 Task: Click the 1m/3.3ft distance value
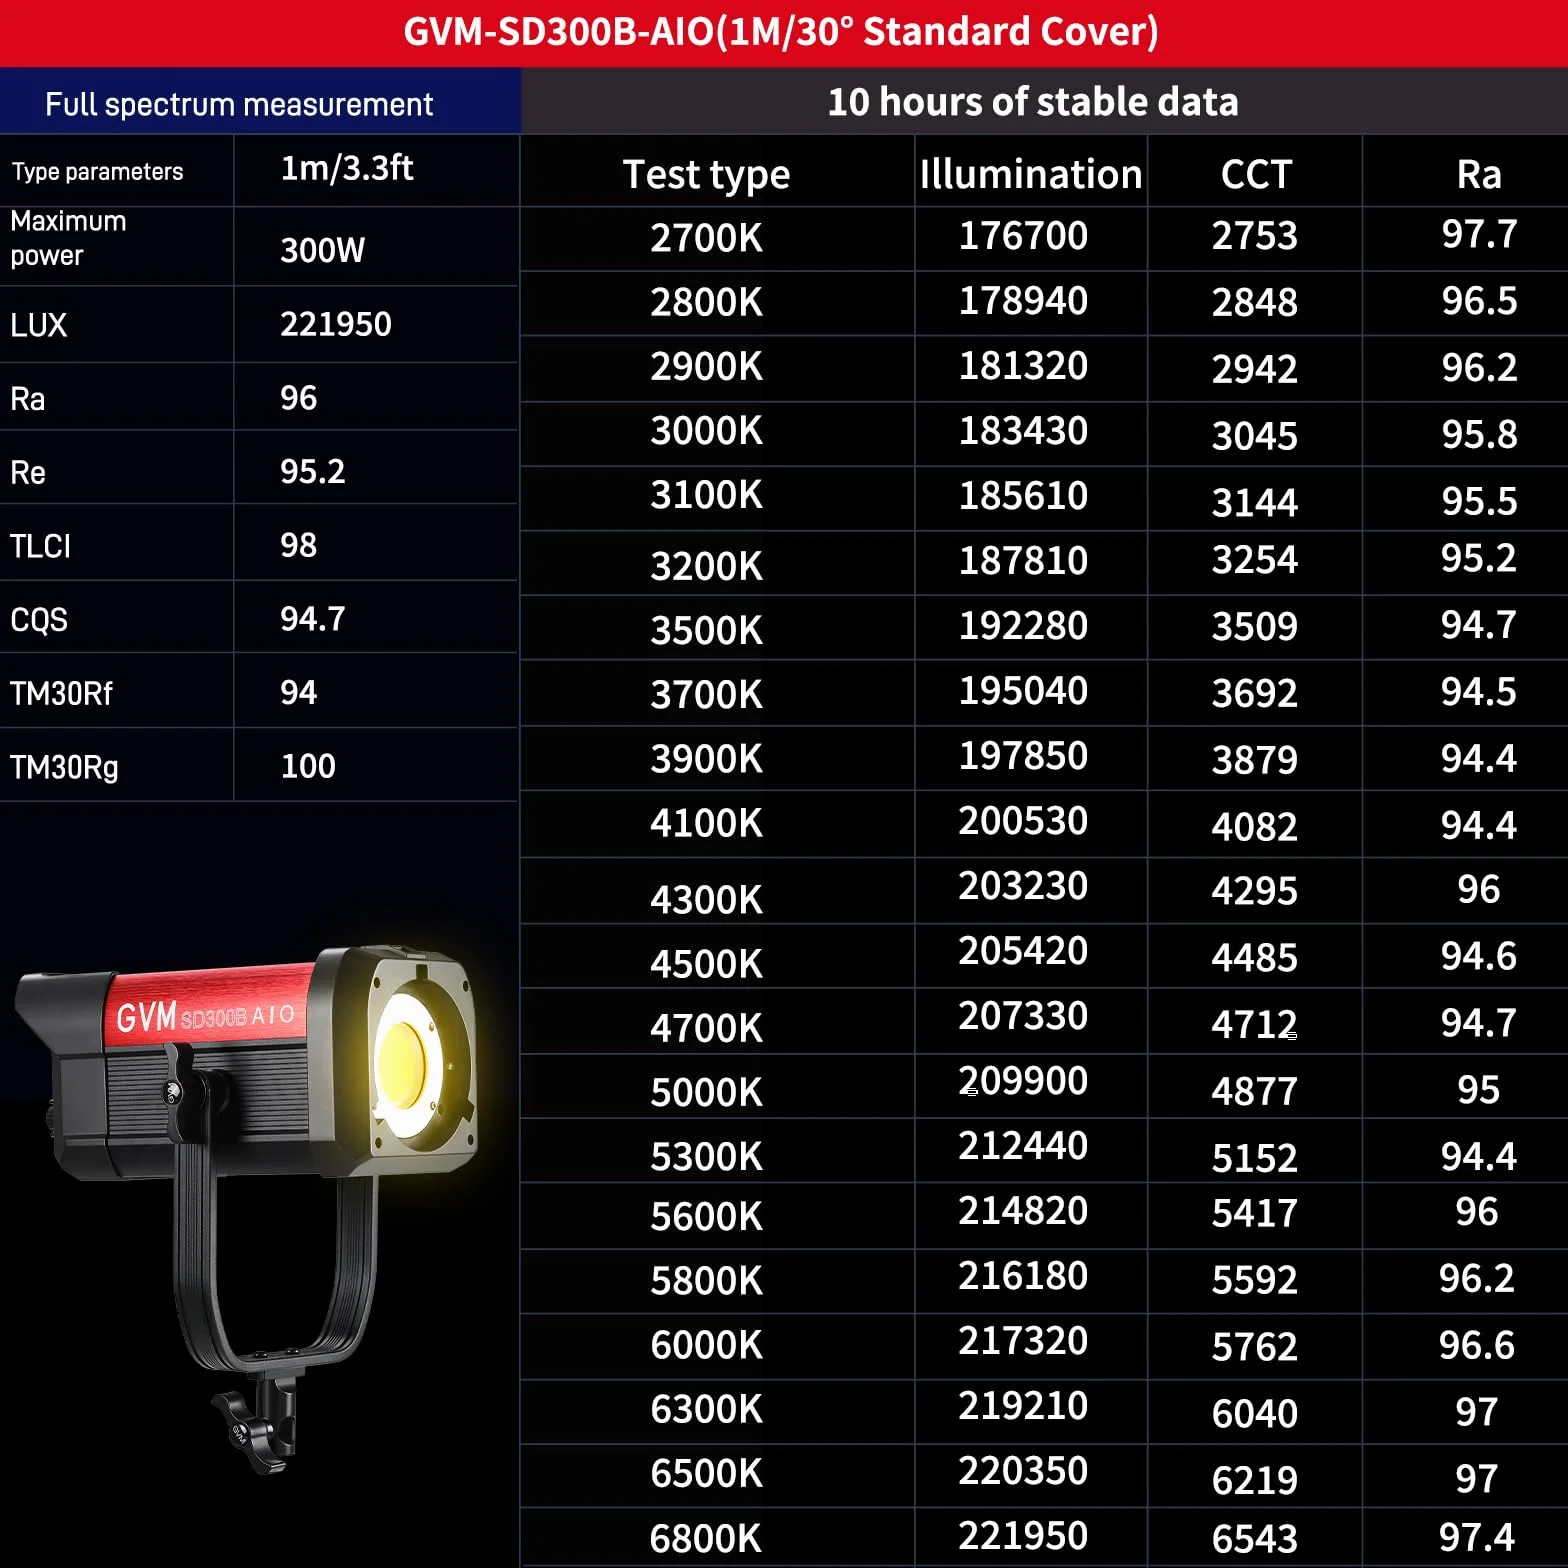click(x=347, y=168)
